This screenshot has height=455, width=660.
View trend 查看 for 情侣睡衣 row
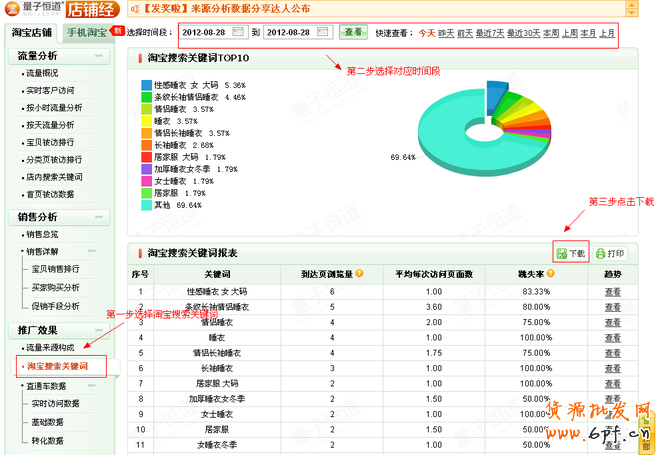(612, 322)
